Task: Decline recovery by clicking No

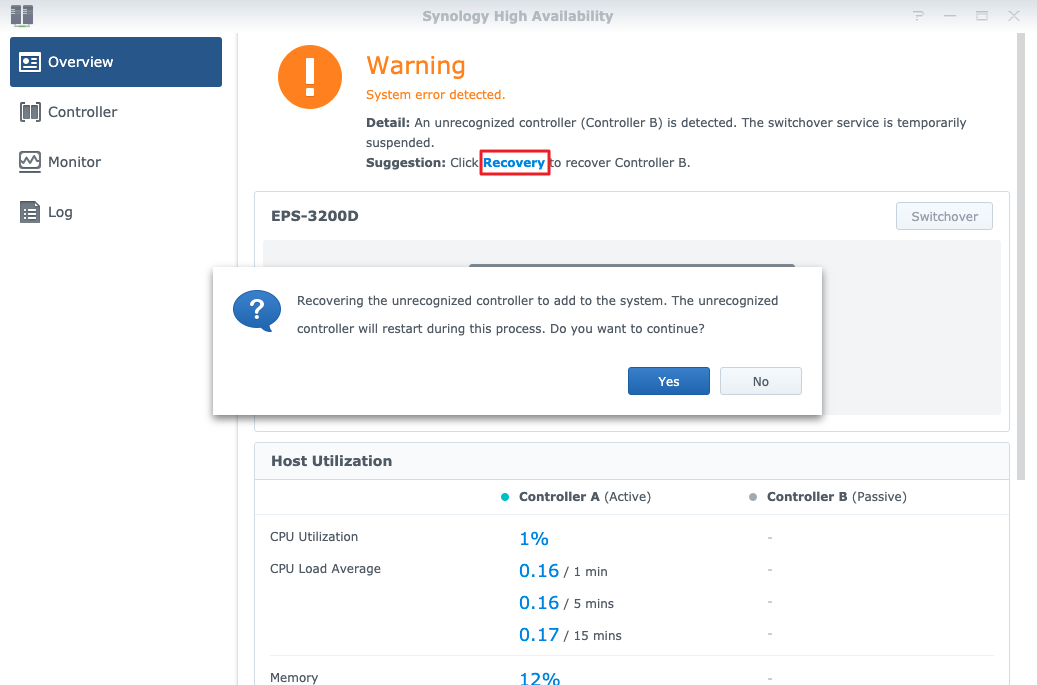Action: point(761,381)
